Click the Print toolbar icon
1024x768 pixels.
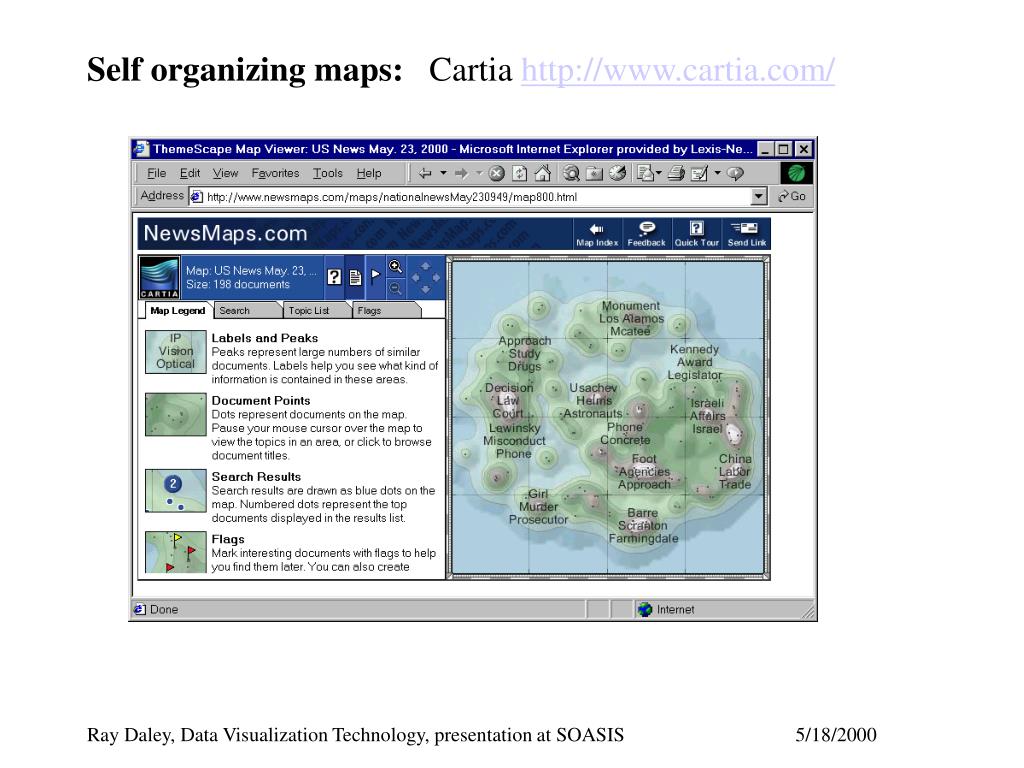[677, 174]
